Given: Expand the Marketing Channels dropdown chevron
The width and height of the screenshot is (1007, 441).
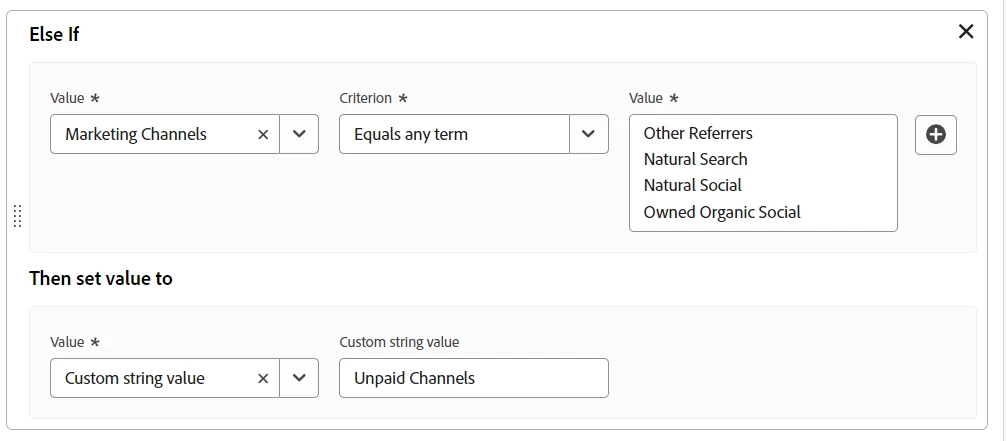Looking at the screenshot, I should click(x=299, y=135).
